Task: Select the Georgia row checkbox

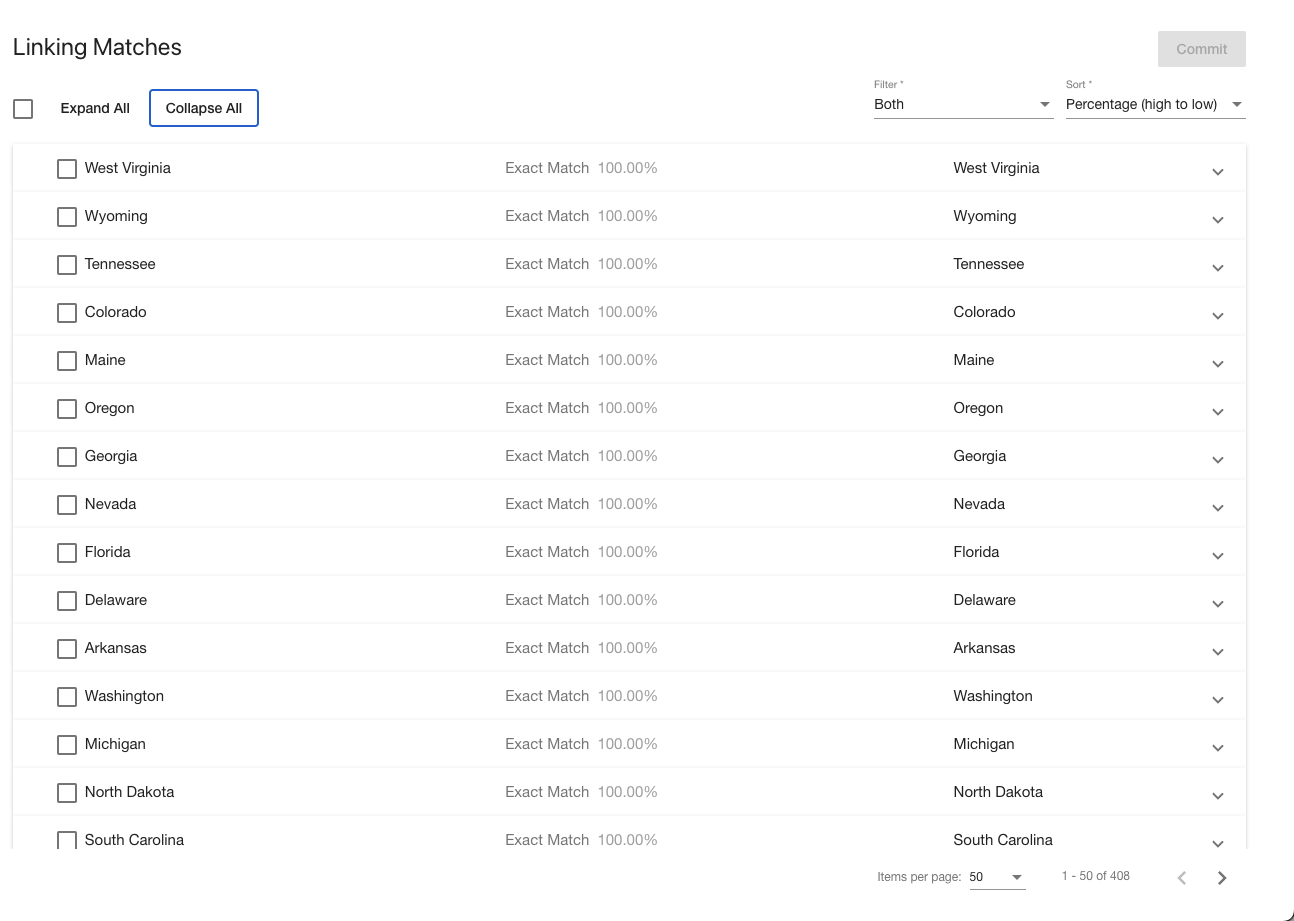Action: (67, 457)
